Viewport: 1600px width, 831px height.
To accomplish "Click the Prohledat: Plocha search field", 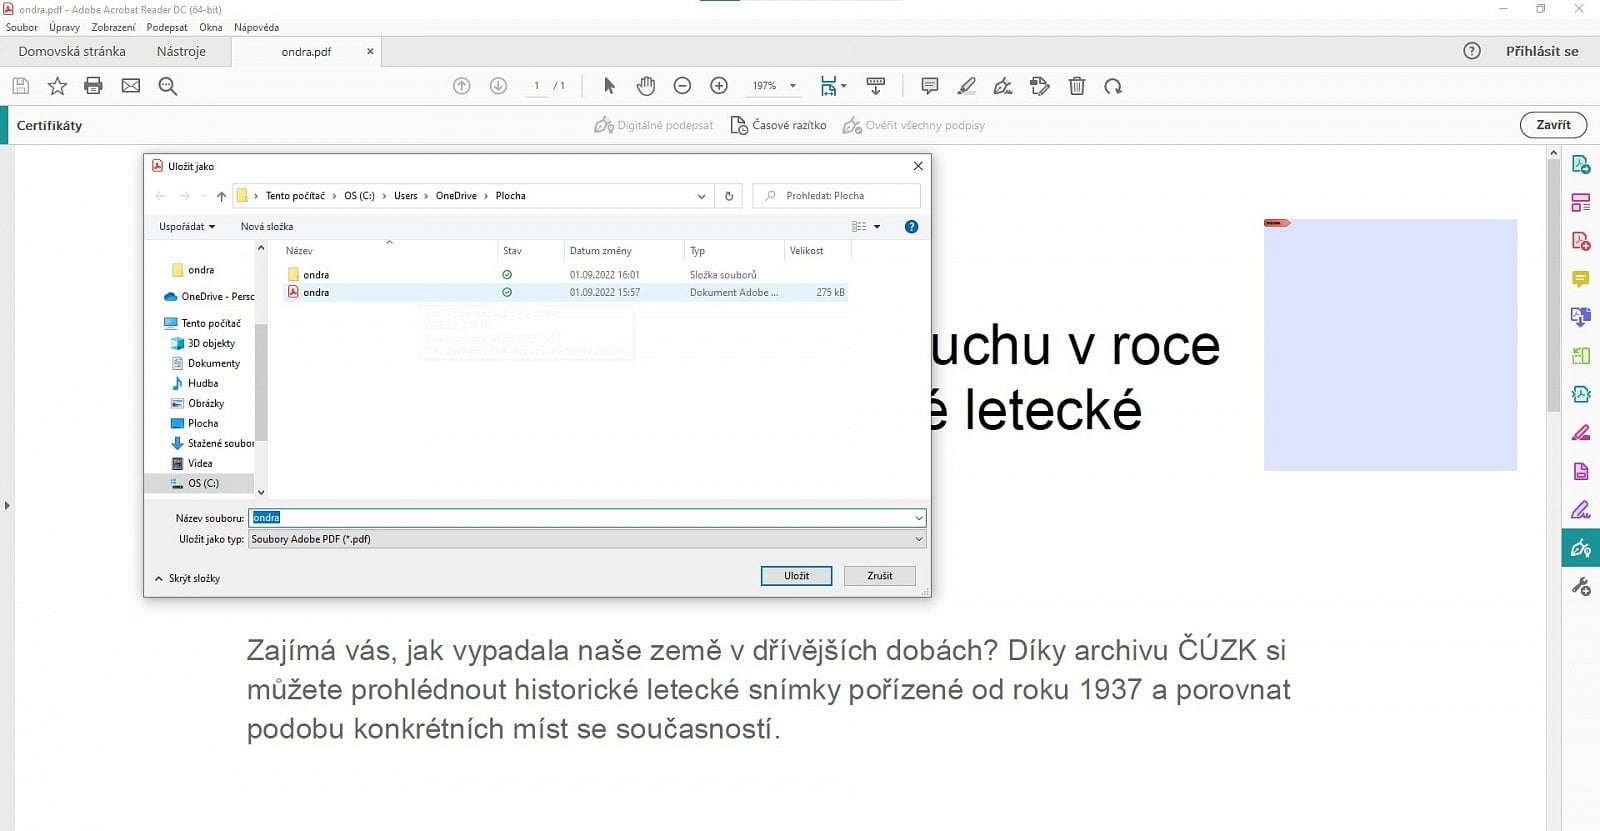I will [x=837, y=196].
